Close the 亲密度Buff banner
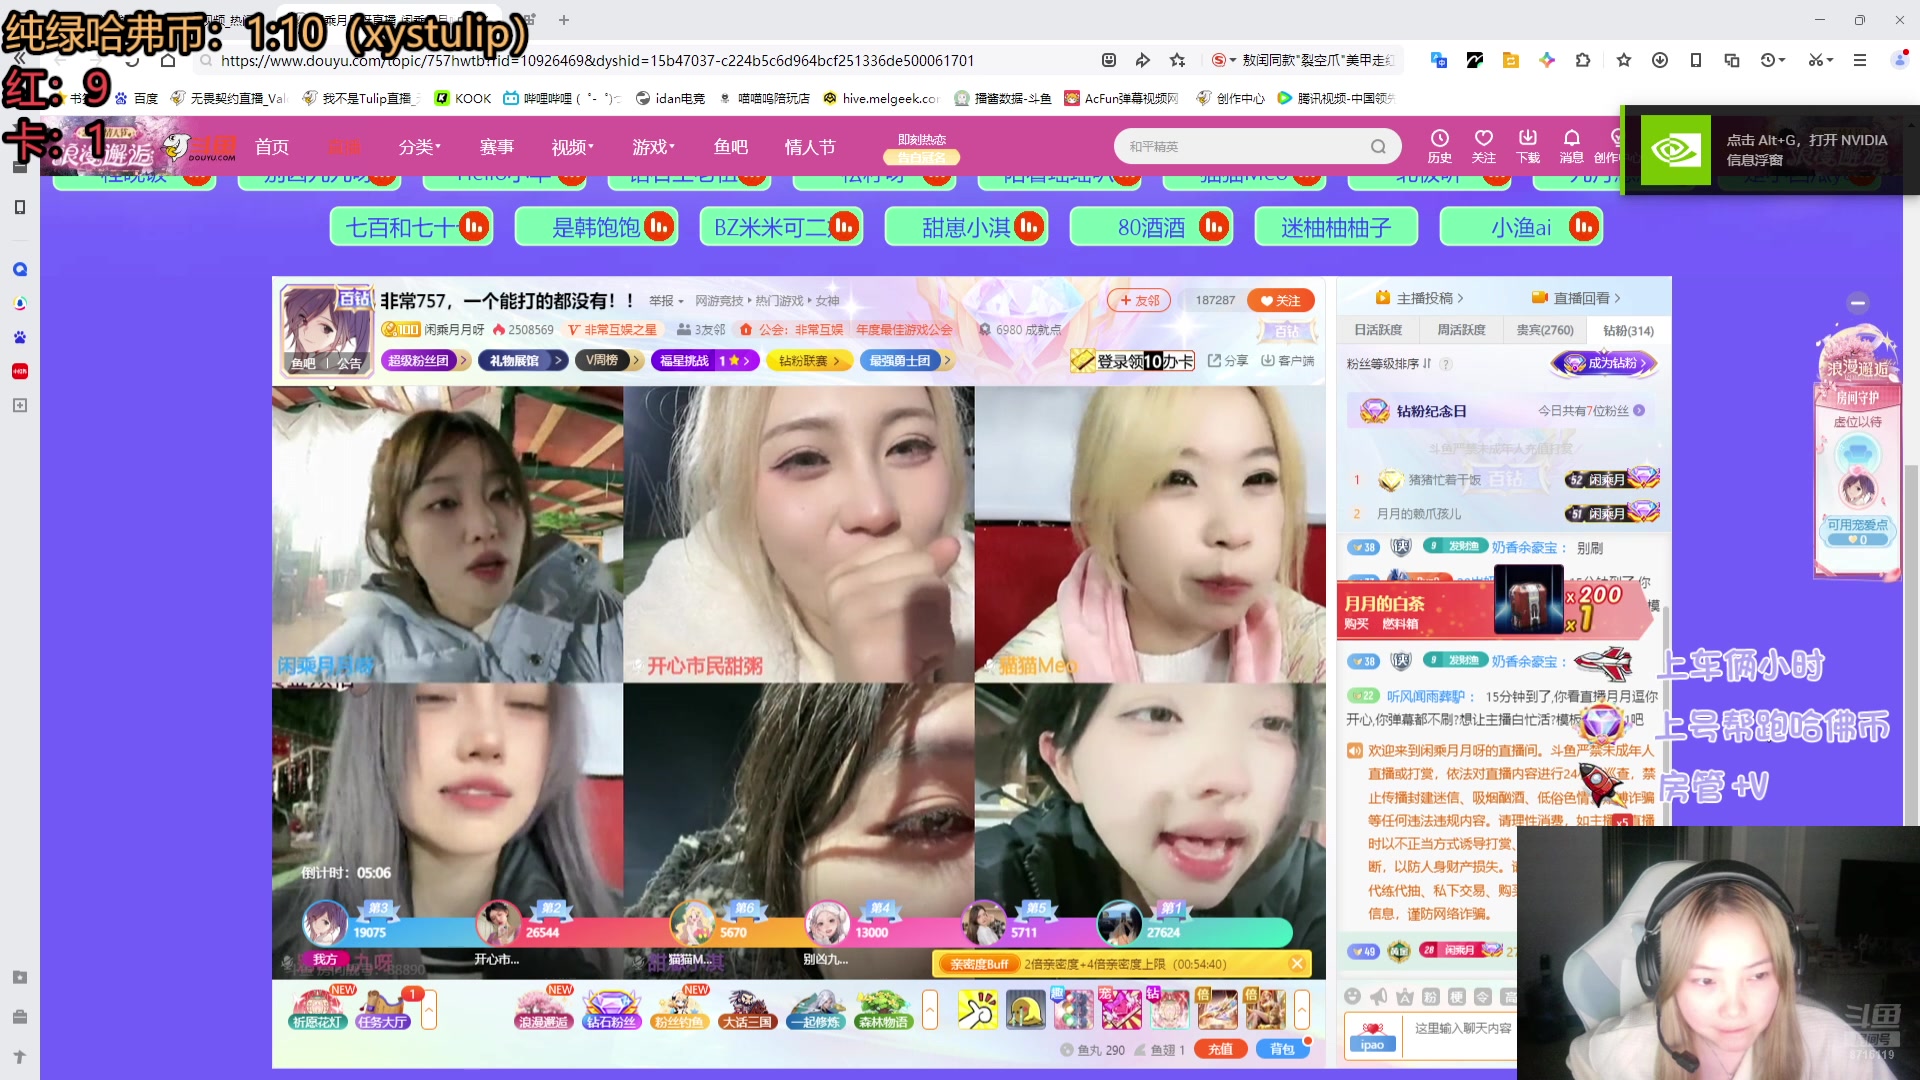This screenshot has width=1920, height=1080. [x=1297, y=964]
